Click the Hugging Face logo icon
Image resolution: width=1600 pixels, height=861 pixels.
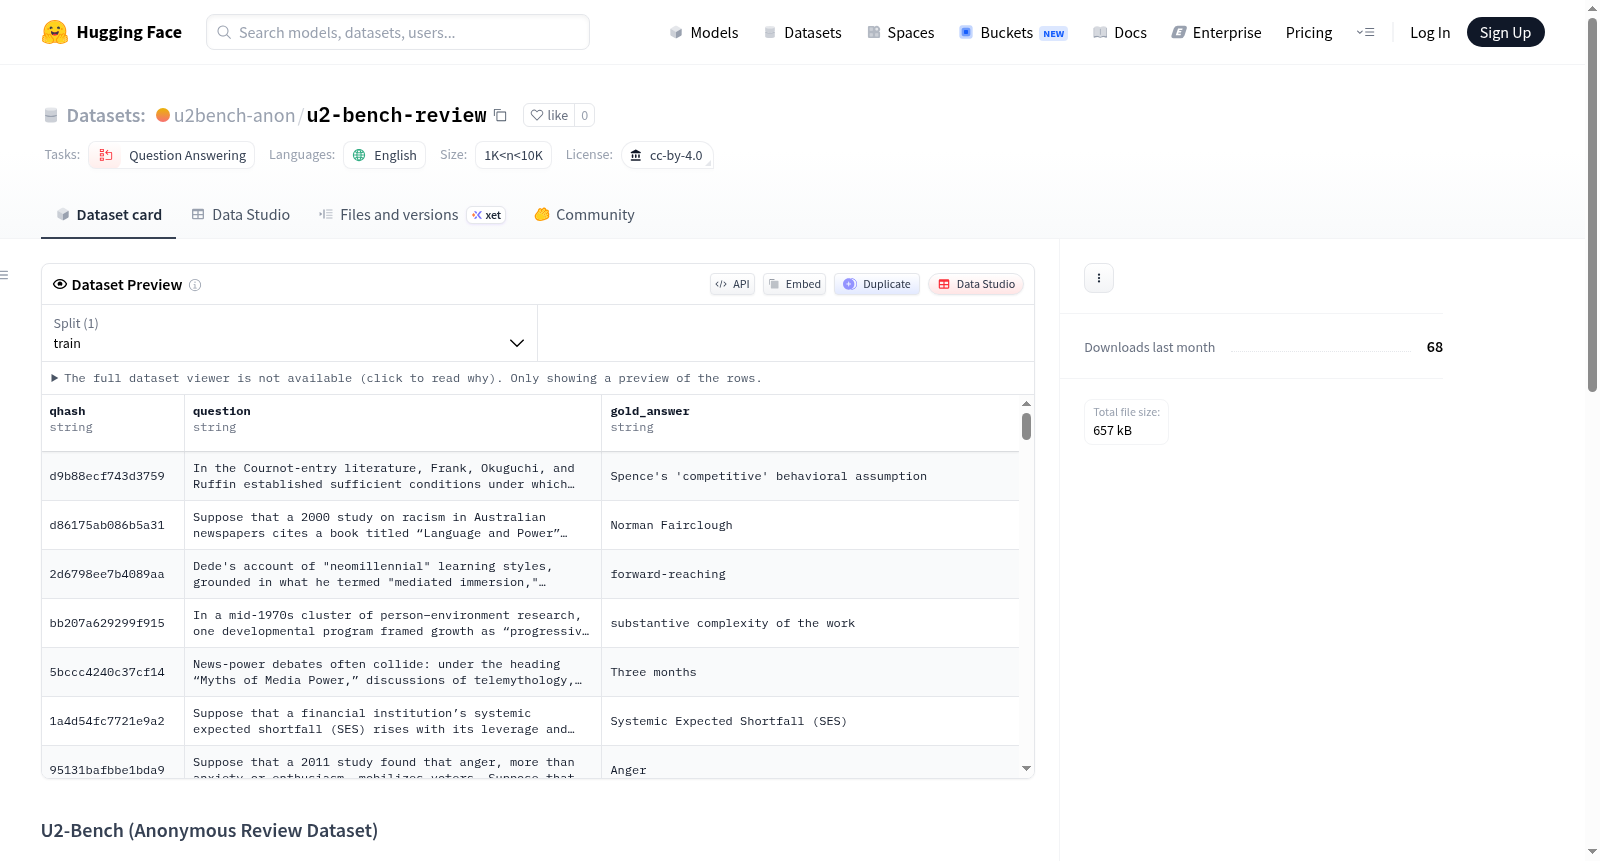coord(55,32)
